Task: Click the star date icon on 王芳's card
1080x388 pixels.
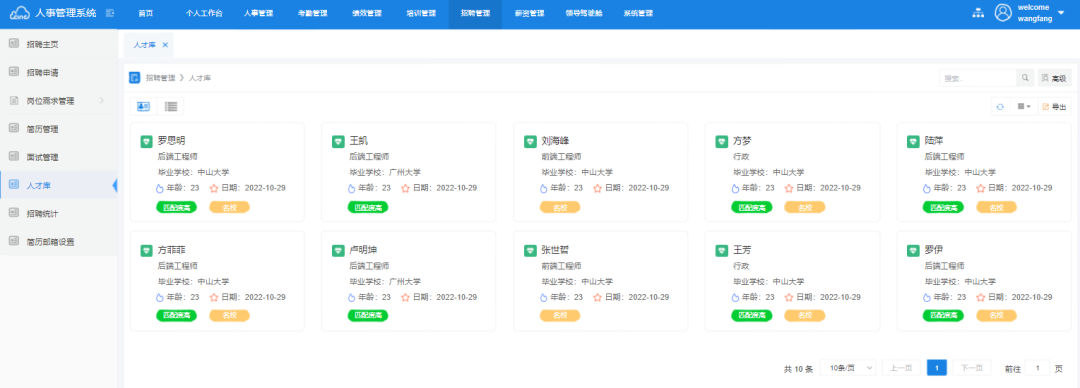Action: tap(789, 297)
